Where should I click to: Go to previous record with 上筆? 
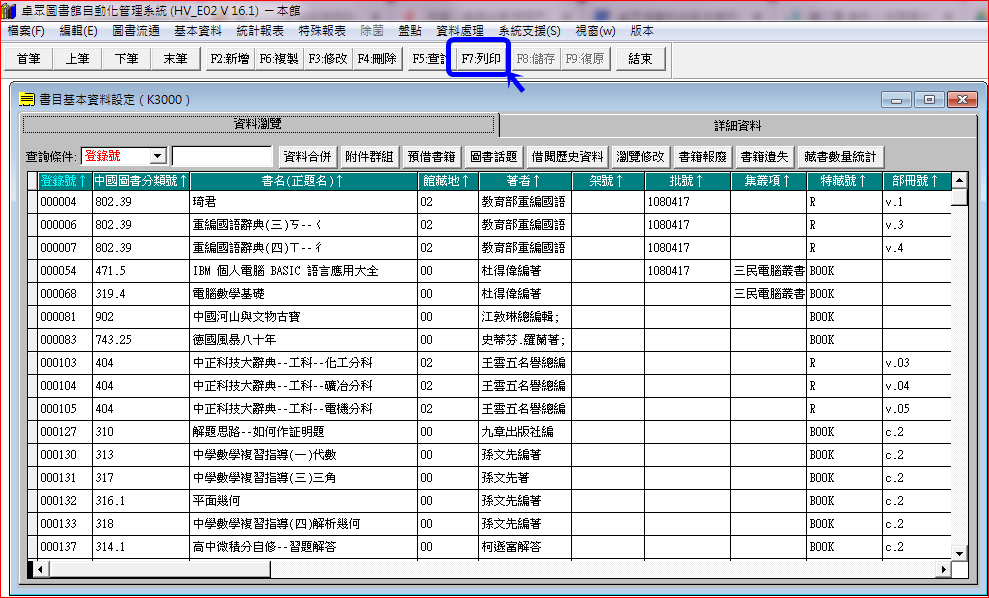click(78, 59)
